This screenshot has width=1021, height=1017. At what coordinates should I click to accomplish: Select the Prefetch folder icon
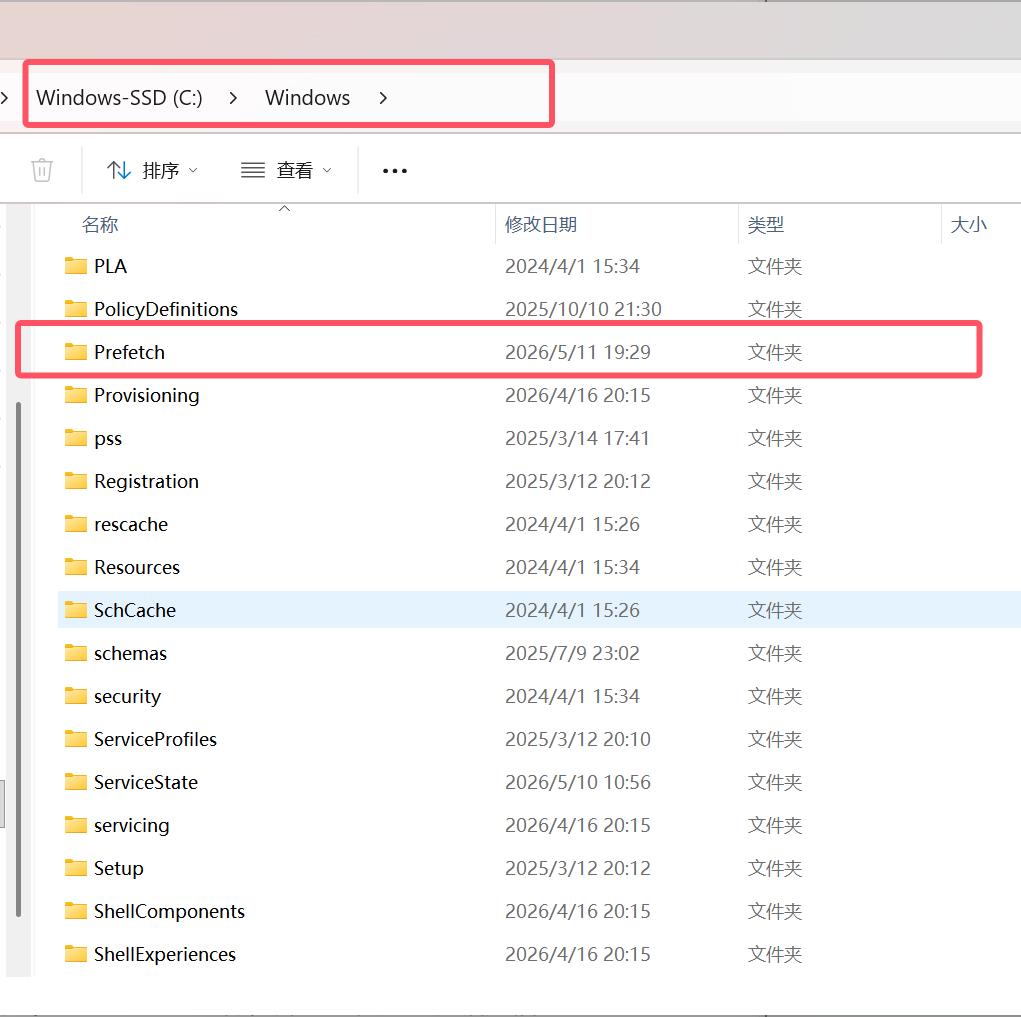76,352
